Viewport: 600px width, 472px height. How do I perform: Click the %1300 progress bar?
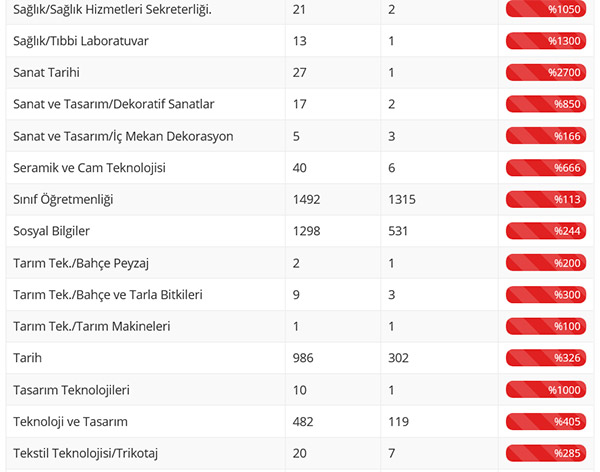pyautogui.click(x=546, y=41)
